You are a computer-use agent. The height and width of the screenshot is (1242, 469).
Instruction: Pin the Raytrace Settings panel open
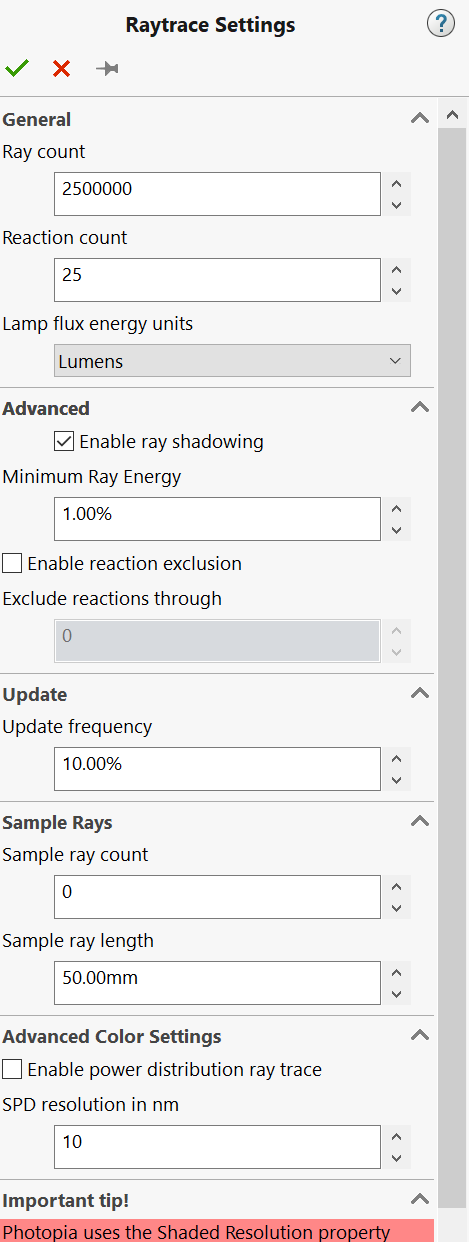(107, 68)
